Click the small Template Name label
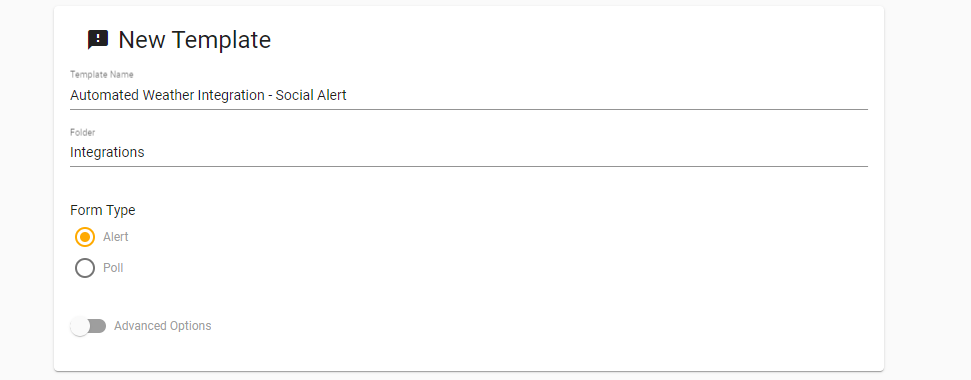 tap(102, 75)
